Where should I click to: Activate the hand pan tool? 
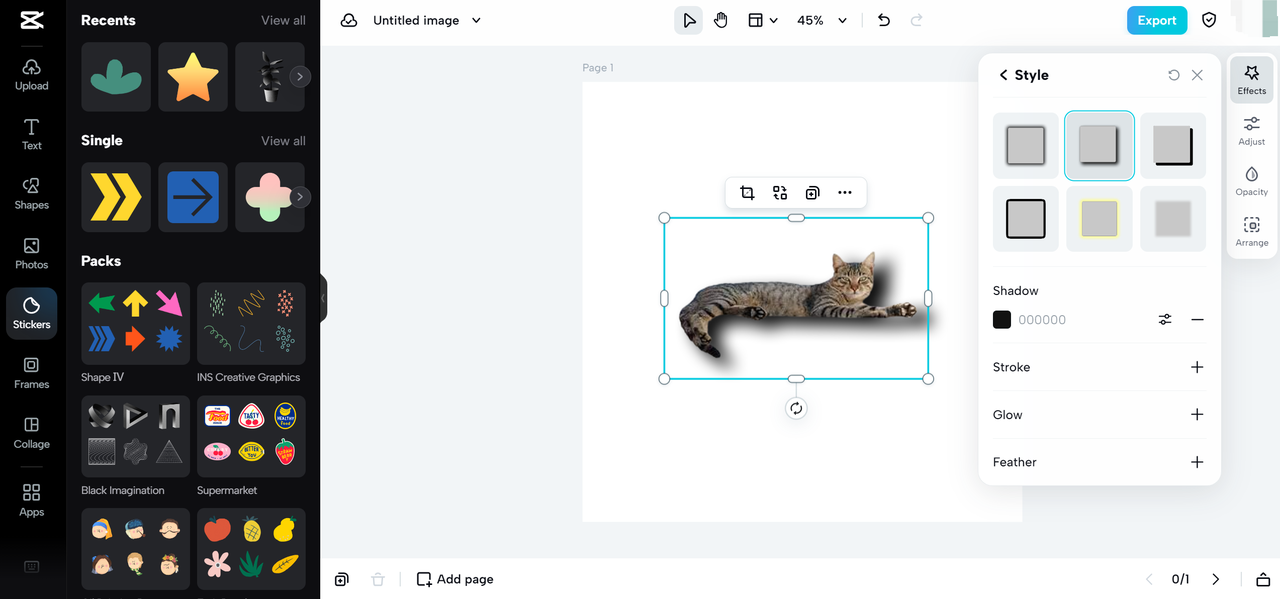[x=721, y=20]
